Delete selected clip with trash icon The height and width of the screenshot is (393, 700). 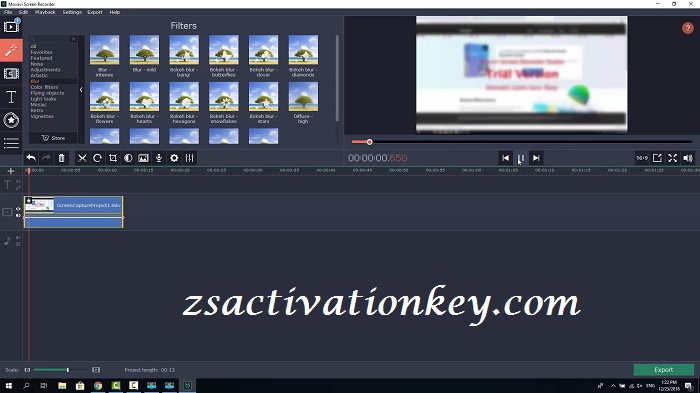coord(62,158)
